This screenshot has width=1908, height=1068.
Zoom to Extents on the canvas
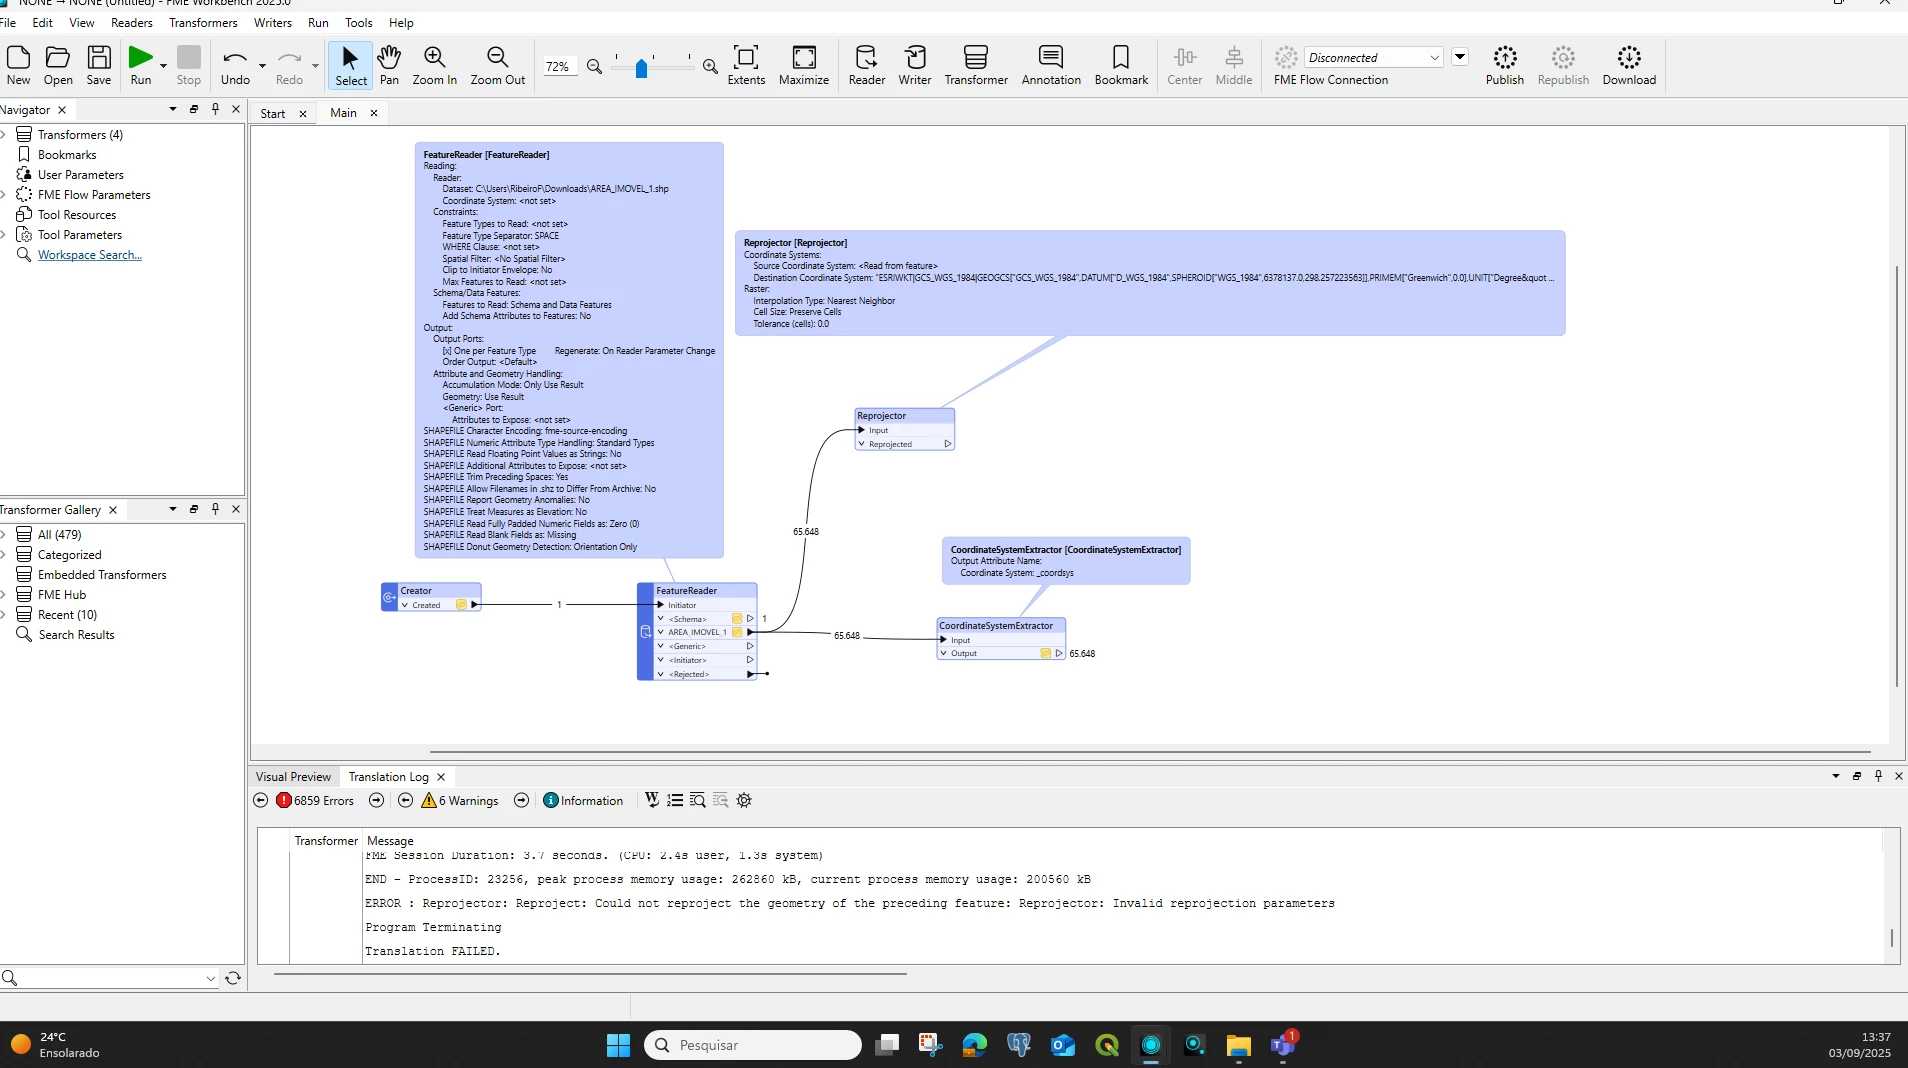point(746,66)
